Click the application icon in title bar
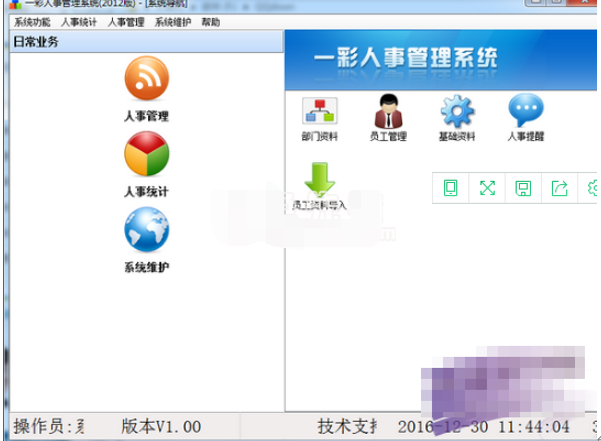Screen dimensions: 601x441 (x=15, y=4)
